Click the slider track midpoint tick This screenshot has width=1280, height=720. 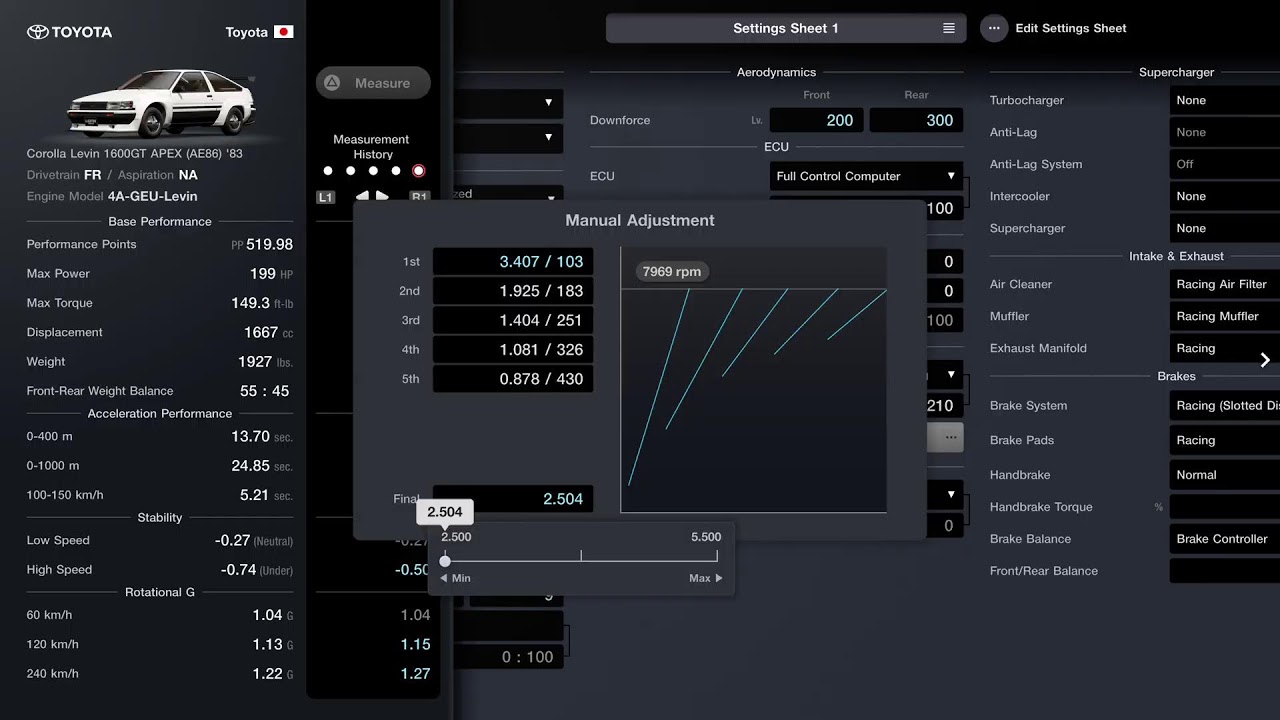581,556
